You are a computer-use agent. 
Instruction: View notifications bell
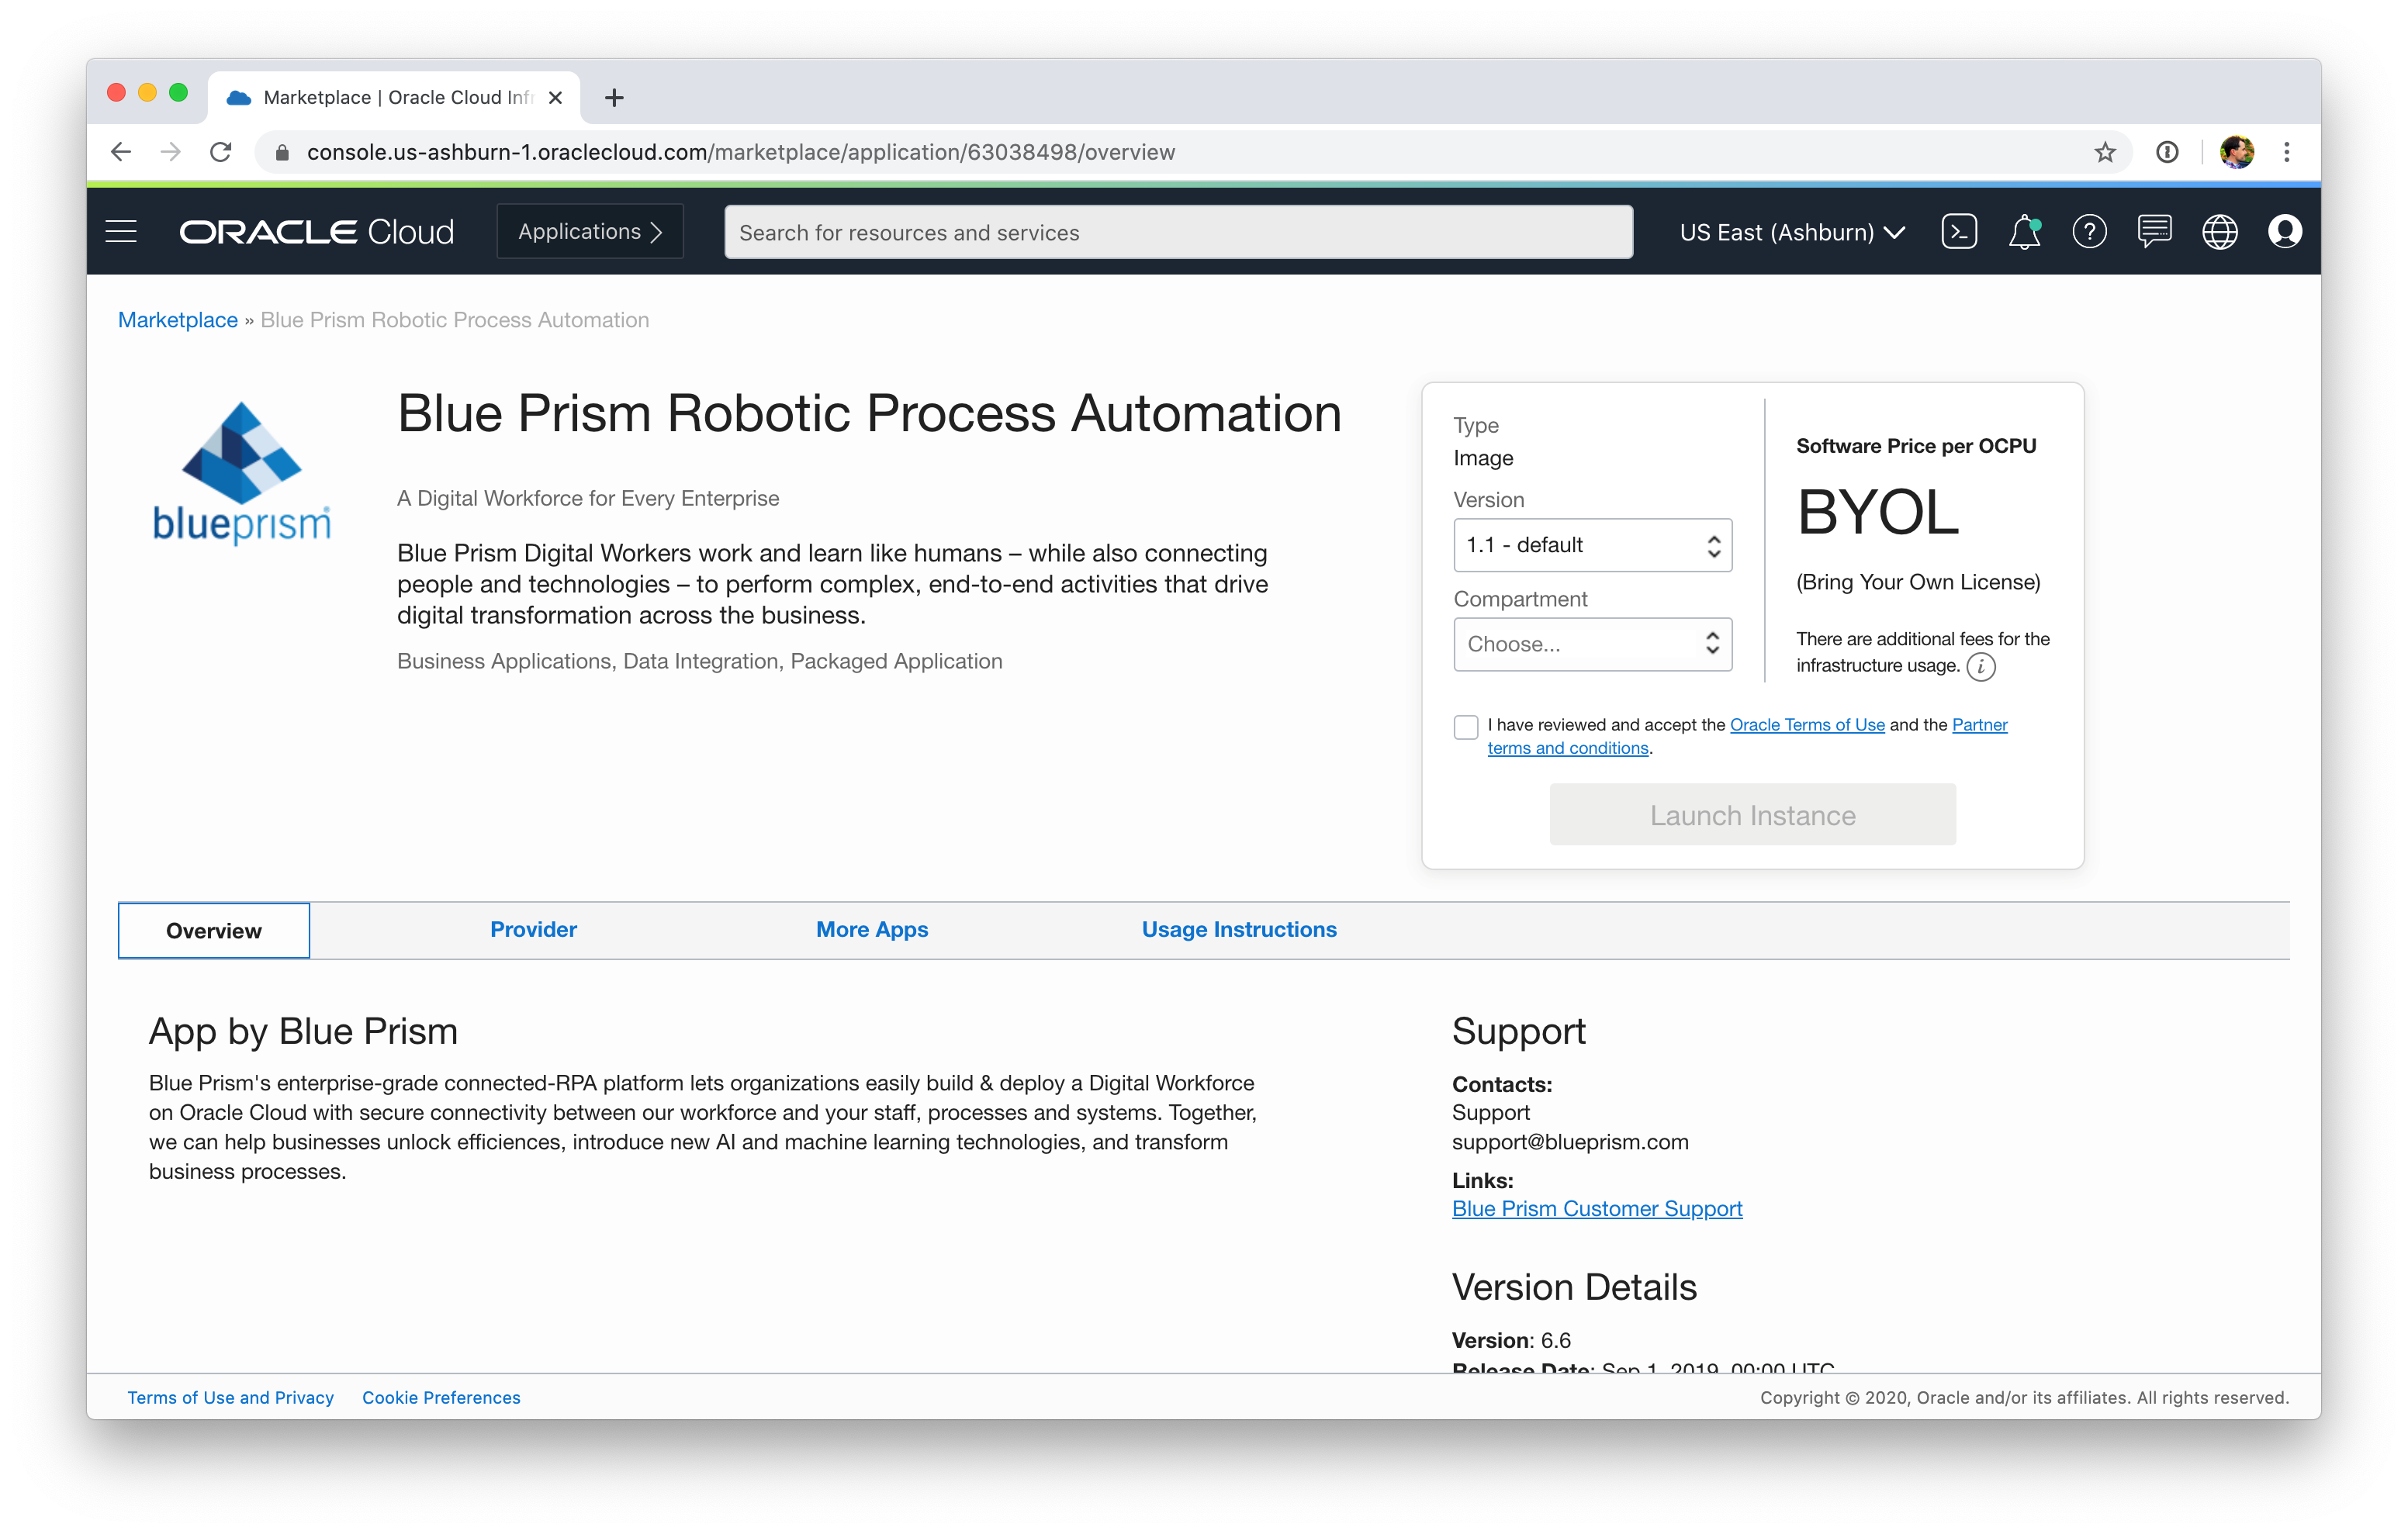click(x=2025, y=231)
